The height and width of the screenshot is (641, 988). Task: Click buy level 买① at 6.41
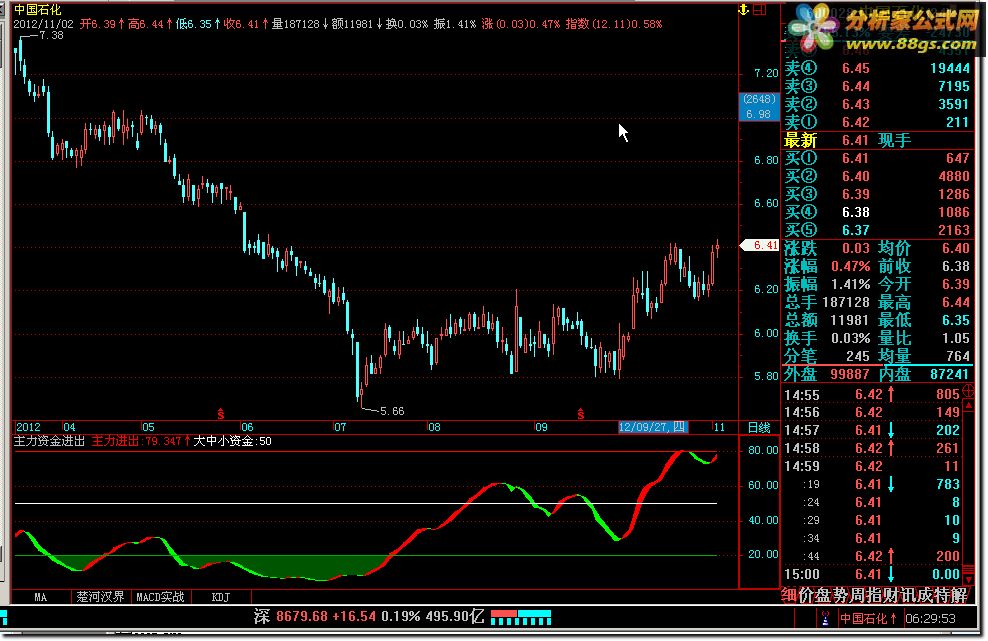coord(877,158)
